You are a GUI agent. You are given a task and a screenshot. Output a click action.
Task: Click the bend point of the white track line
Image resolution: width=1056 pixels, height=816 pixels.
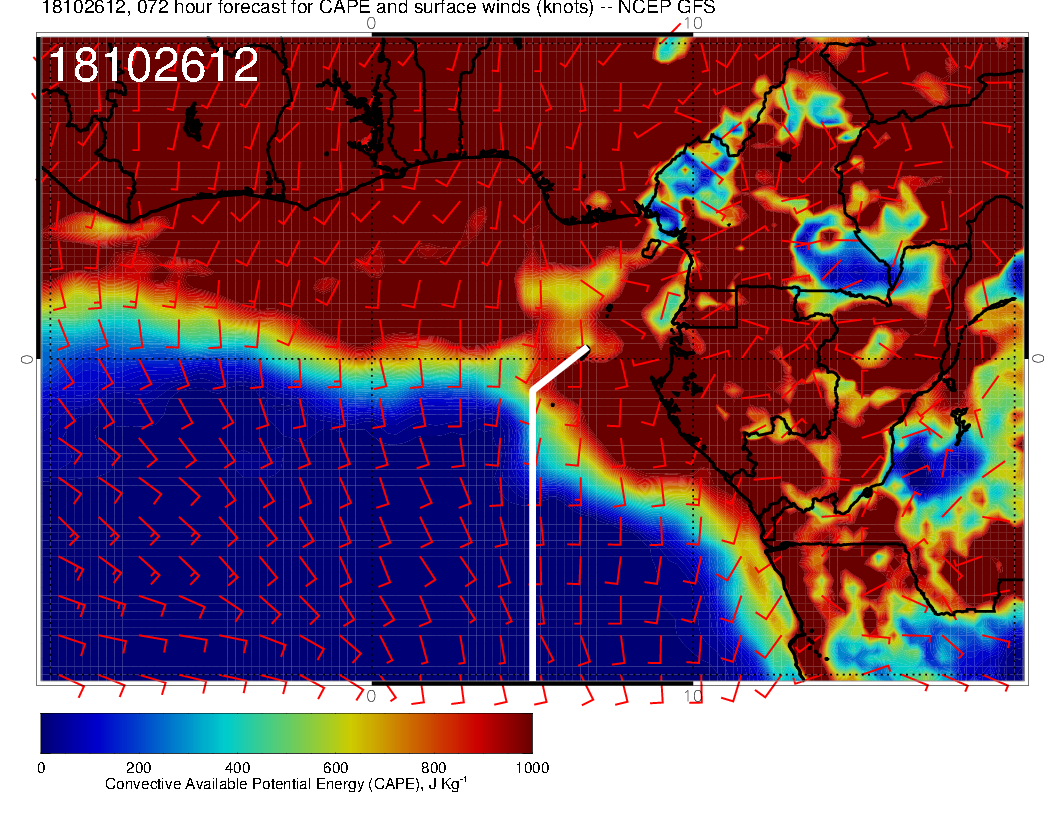pyautogui.click(x=532, y=390)
